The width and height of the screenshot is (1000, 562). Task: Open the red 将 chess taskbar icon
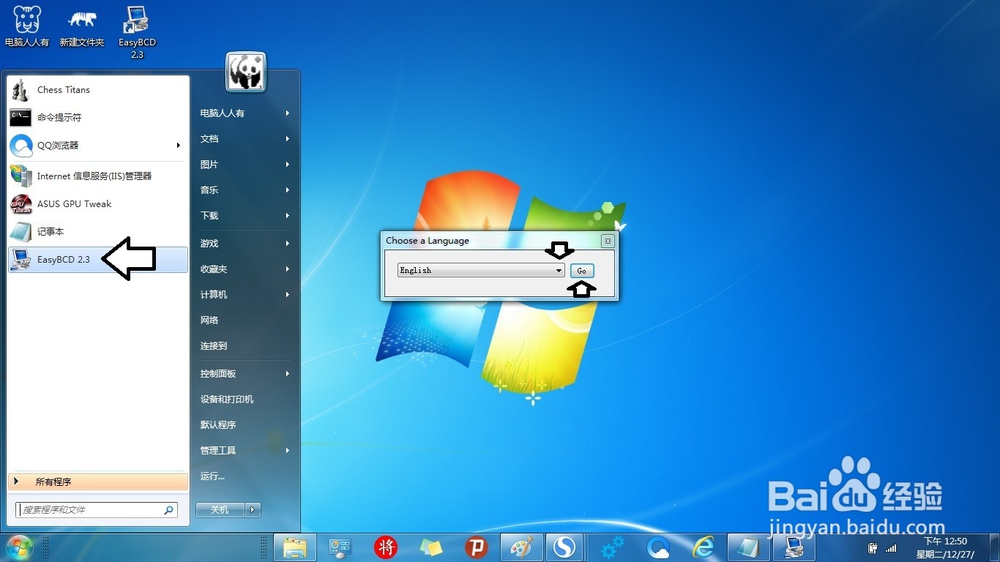385,547
